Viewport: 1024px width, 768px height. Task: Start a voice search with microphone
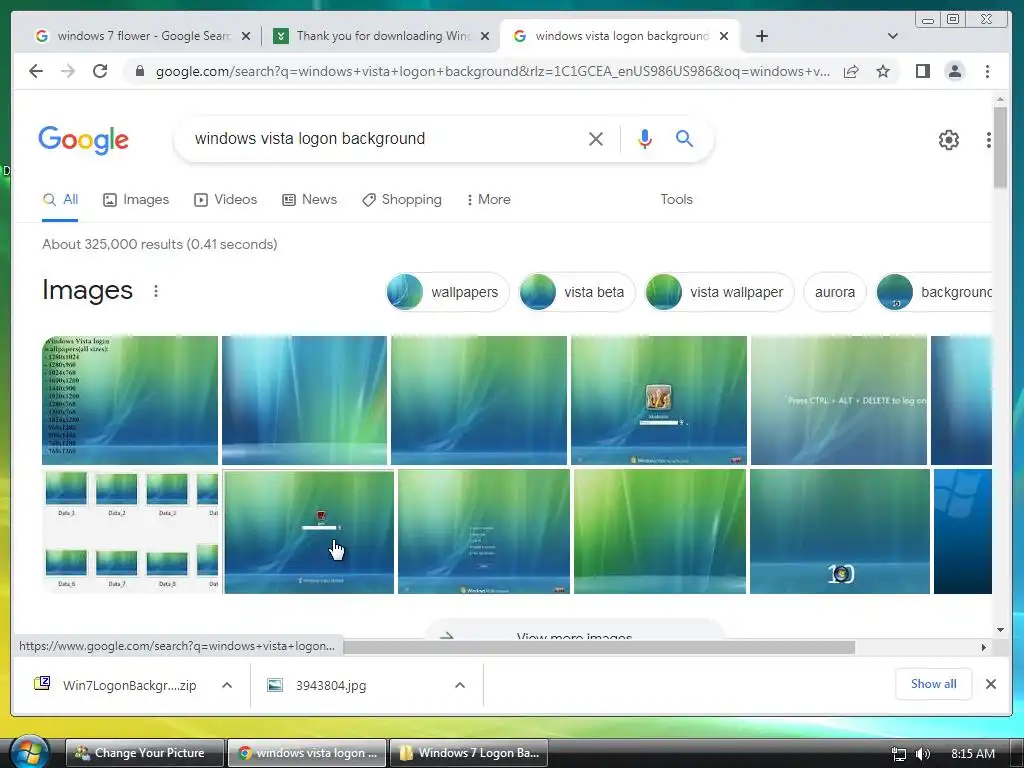click(645, 138)
